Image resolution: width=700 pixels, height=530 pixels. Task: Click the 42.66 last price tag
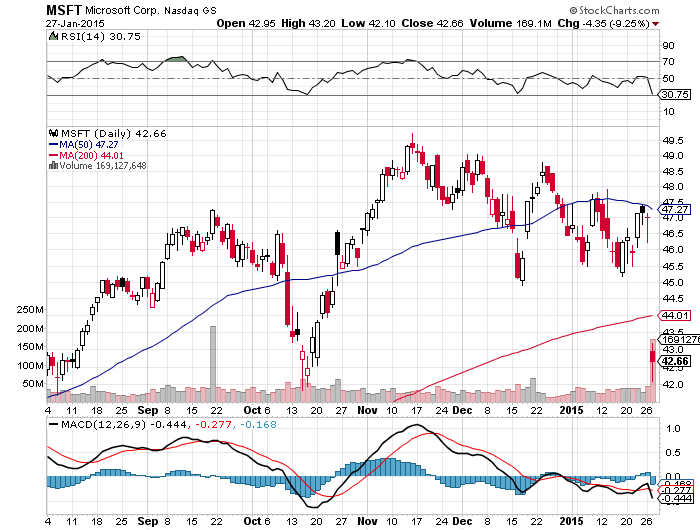click(675, 361)
